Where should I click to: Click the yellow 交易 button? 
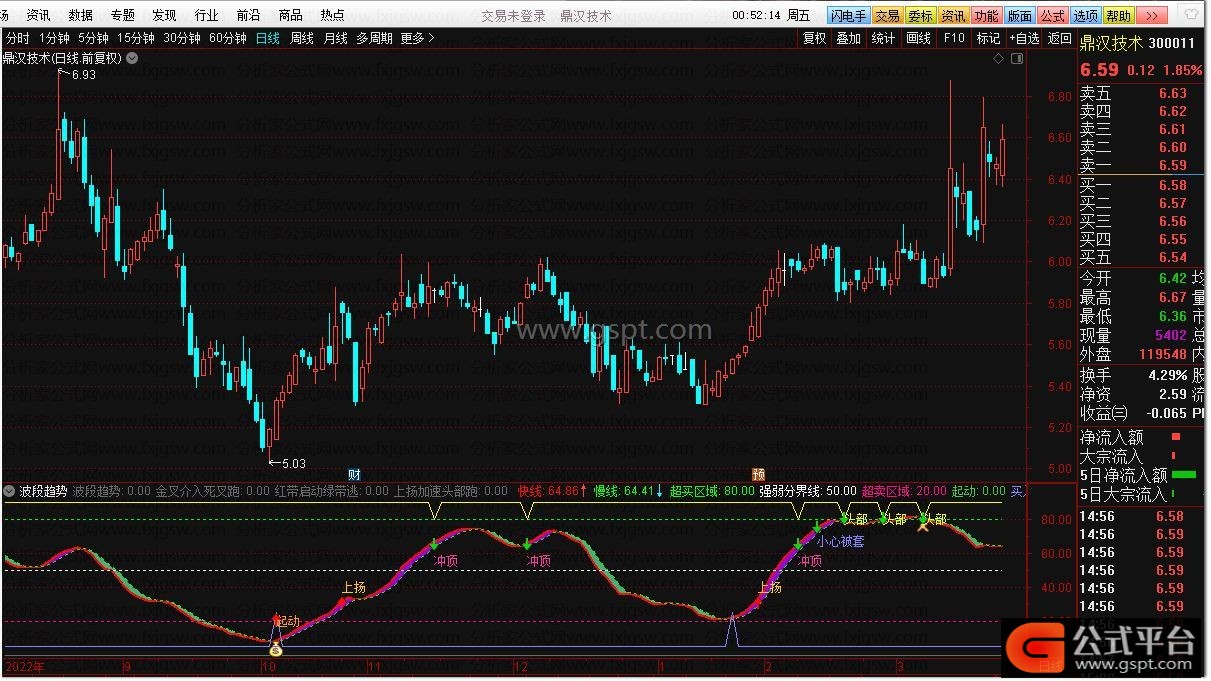(887, 15)
